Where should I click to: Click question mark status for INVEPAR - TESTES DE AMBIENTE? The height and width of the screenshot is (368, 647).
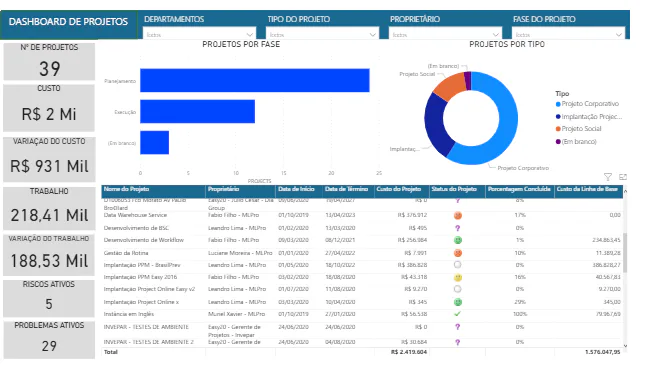tap(457, 327)
